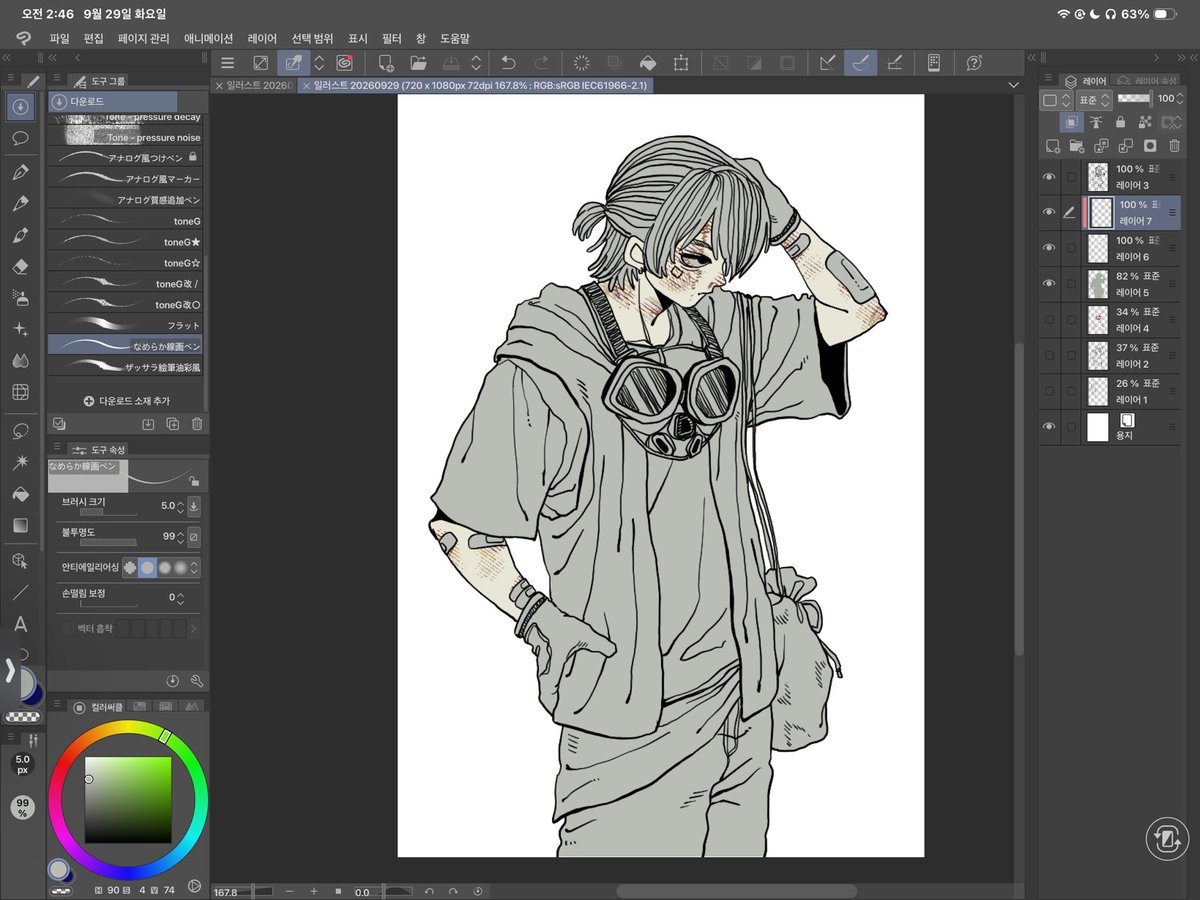The image size is (1200, 900).
Task: Expand the anti-aliasing options arrow
Action: [195, 567]
